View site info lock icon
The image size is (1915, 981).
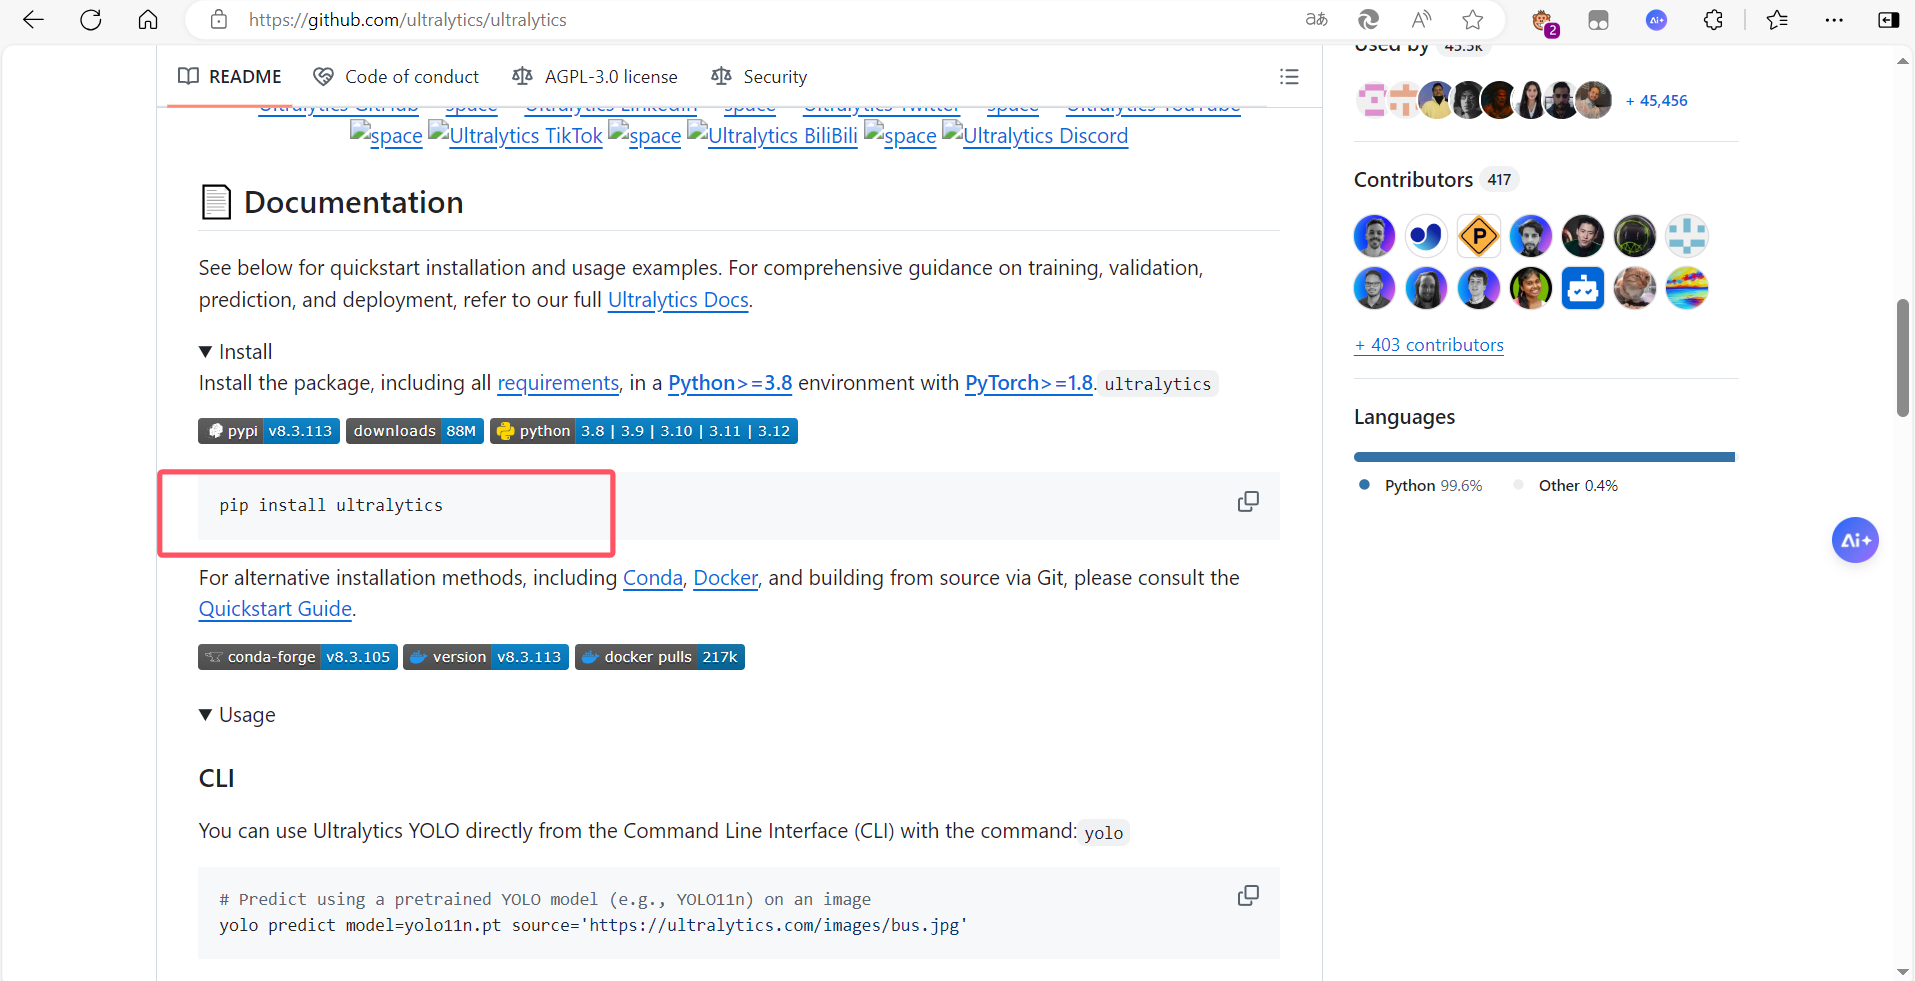click(219, 20)
